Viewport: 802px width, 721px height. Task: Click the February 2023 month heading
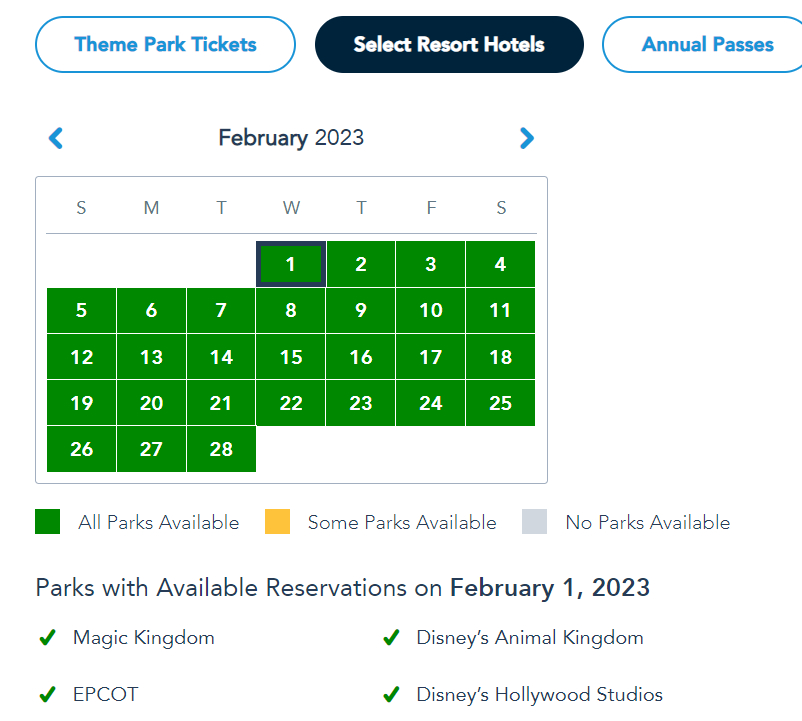[291, 138]
